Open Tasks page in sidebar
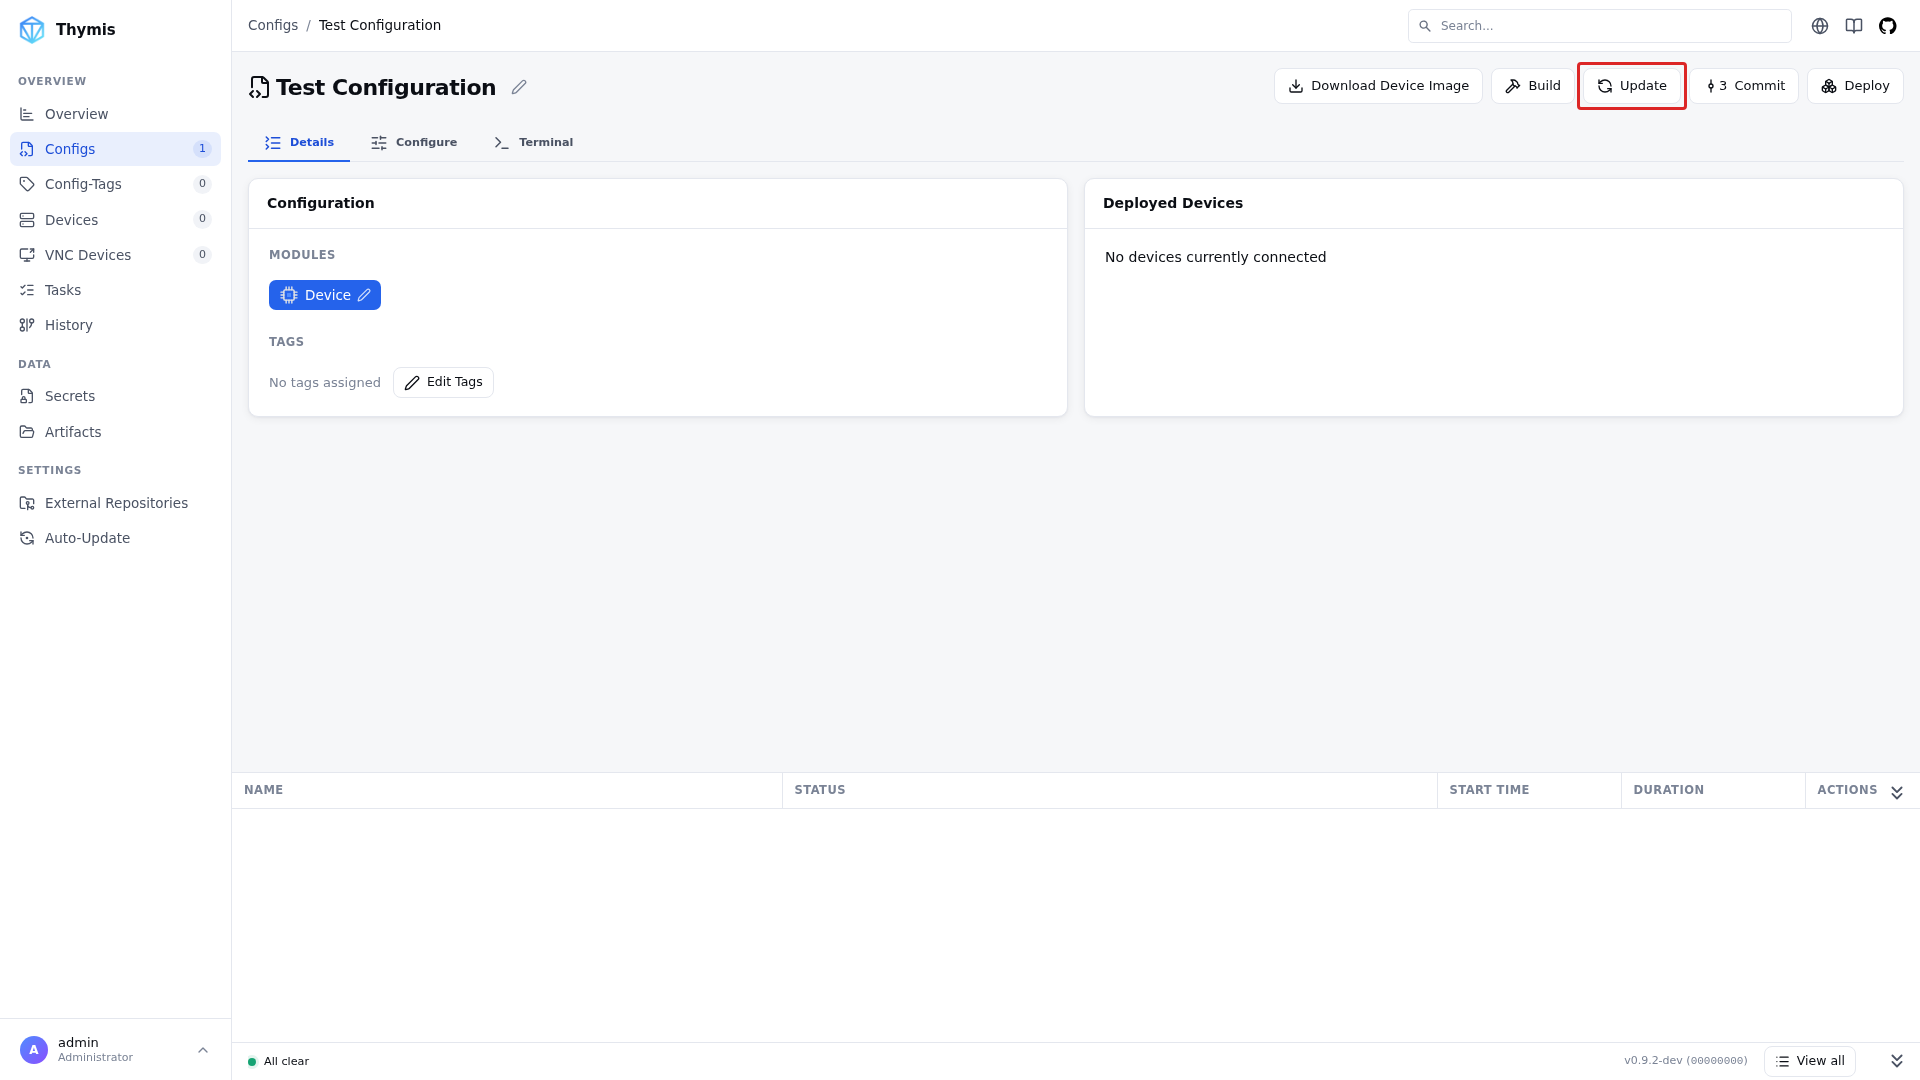 point(115,290)
